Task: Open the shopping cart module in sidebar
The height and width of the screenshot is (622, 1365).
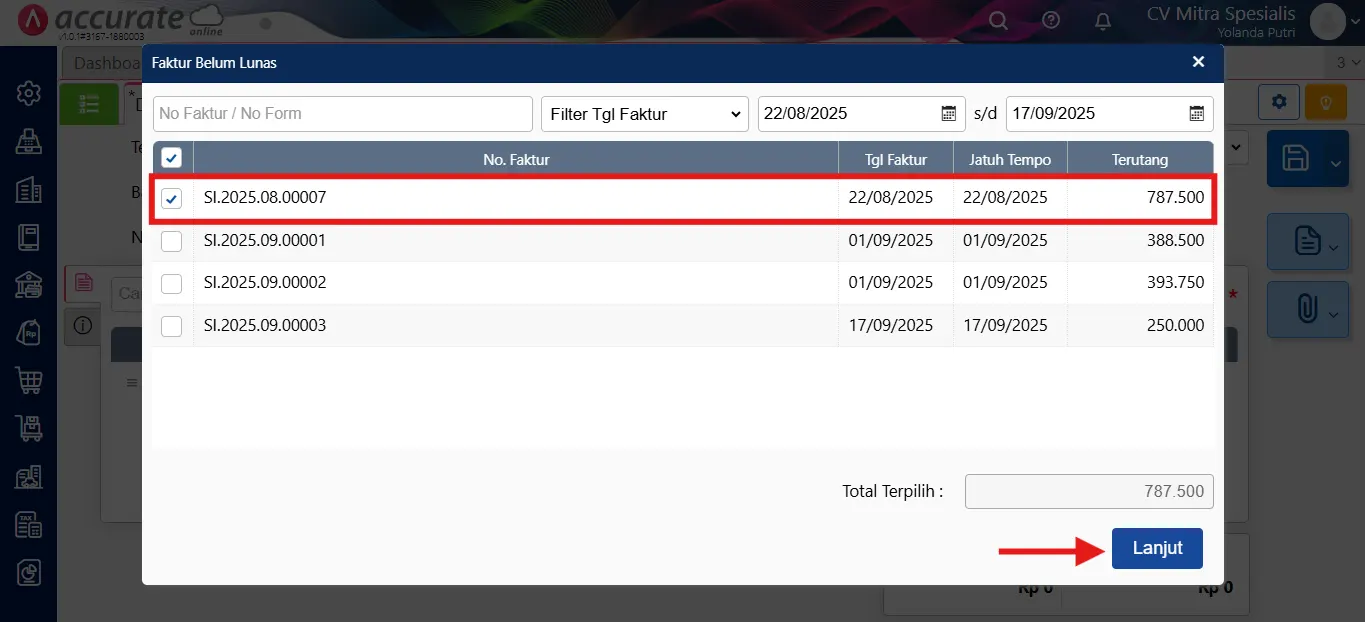Action: (28, 380)
